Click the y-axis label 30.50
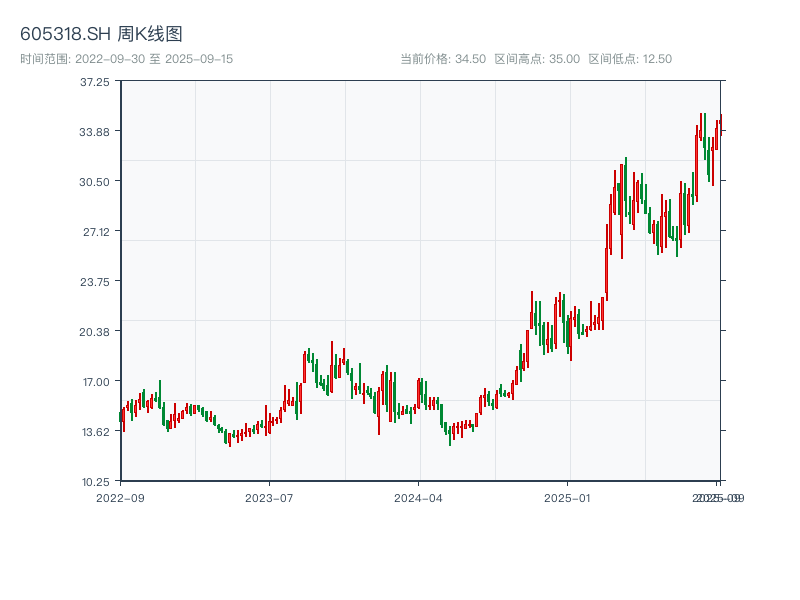Screen dimensions: 800x600 (94, 182)
